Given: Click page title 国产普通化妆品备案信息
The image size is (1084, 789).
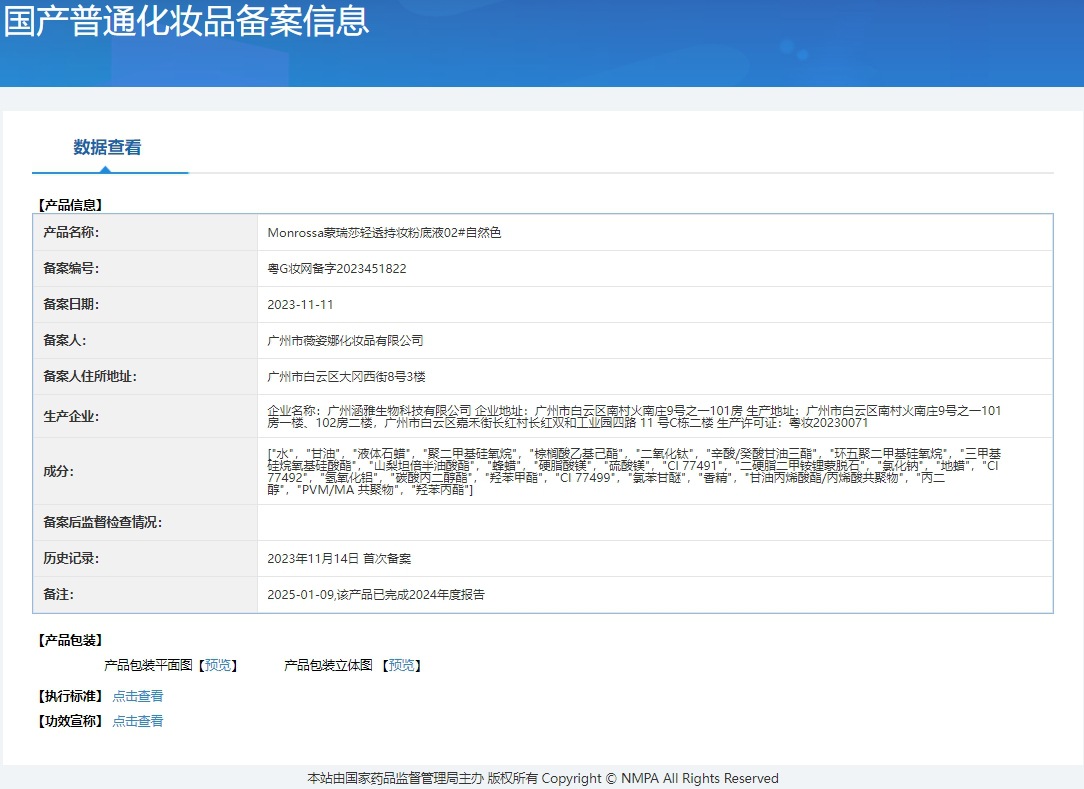Looking at the screenshot, I should click(187, 21).
